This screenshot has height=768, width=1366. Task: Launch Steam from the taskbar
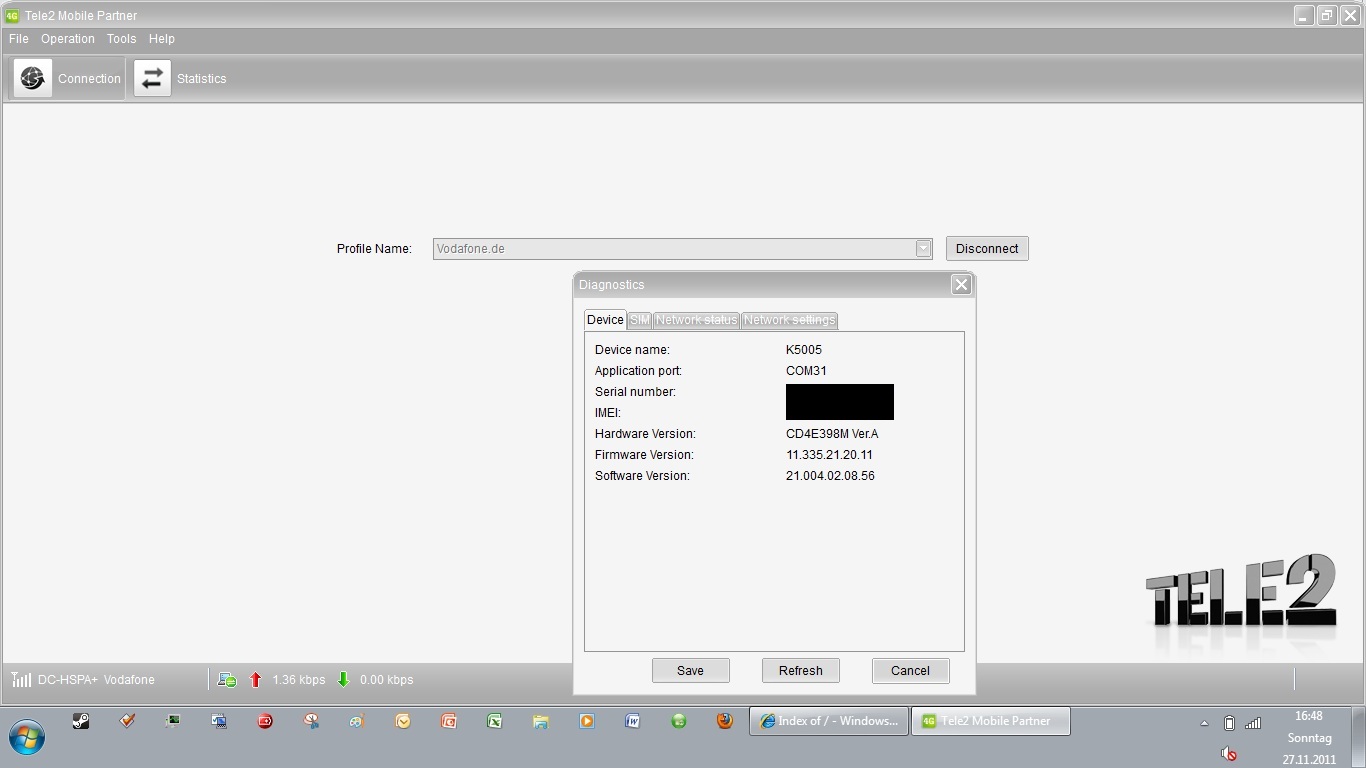81,721
